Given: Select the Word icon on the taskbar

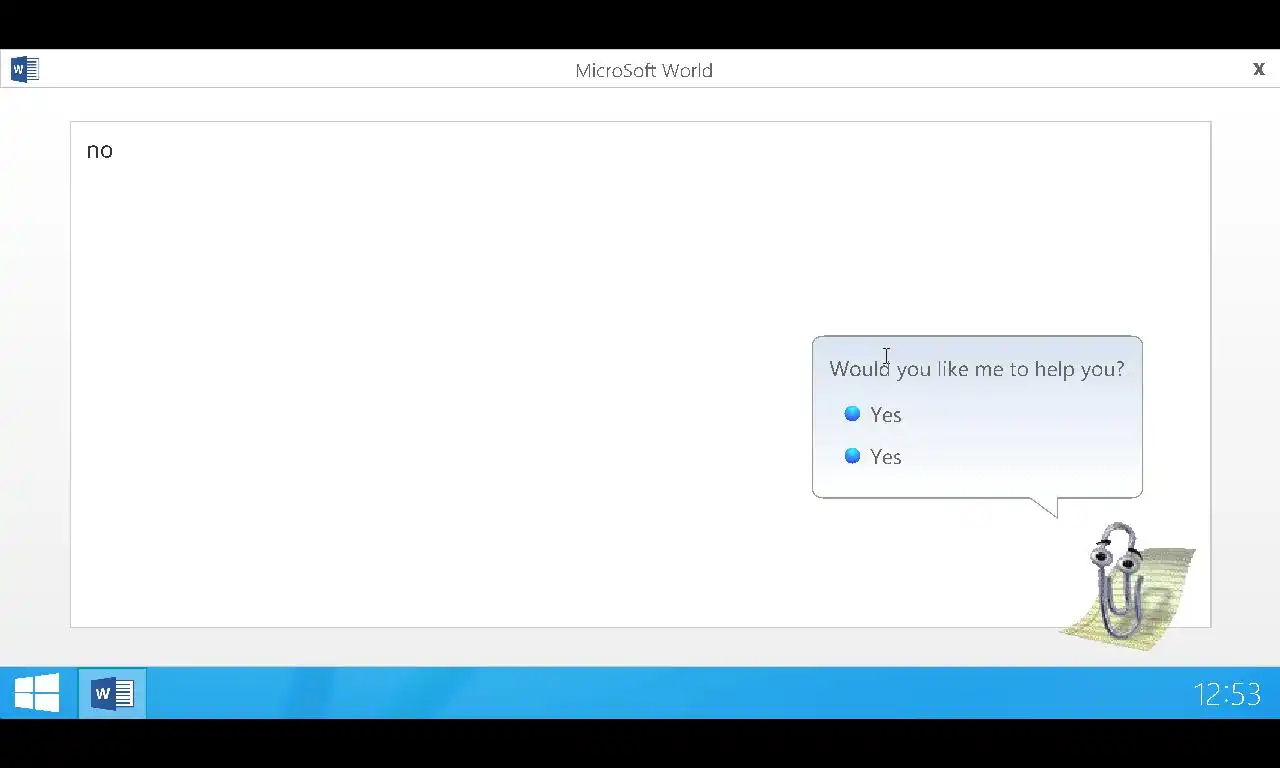Looking at the screenshot, I should (x=112, y=693).
